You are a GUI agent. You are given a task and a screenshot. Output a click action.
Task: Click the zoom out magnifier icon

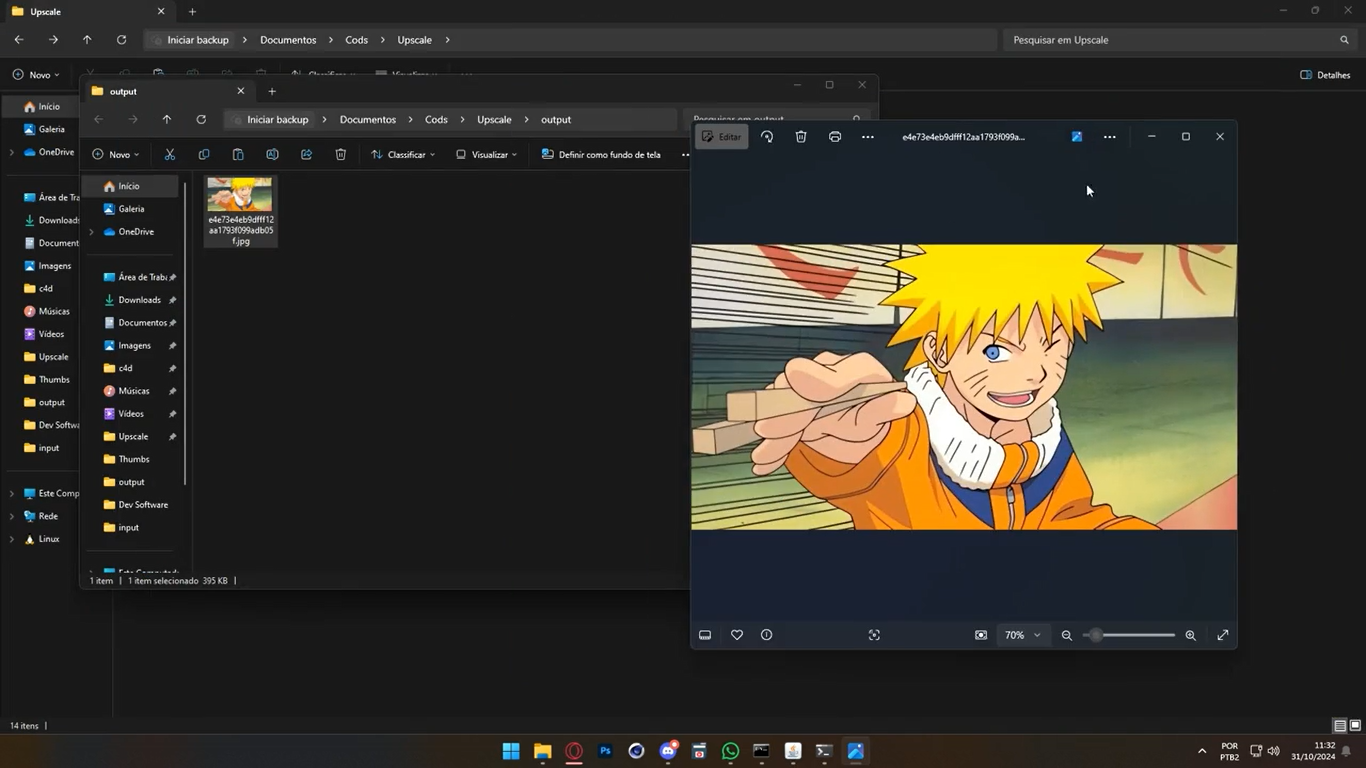[1067, 635]
